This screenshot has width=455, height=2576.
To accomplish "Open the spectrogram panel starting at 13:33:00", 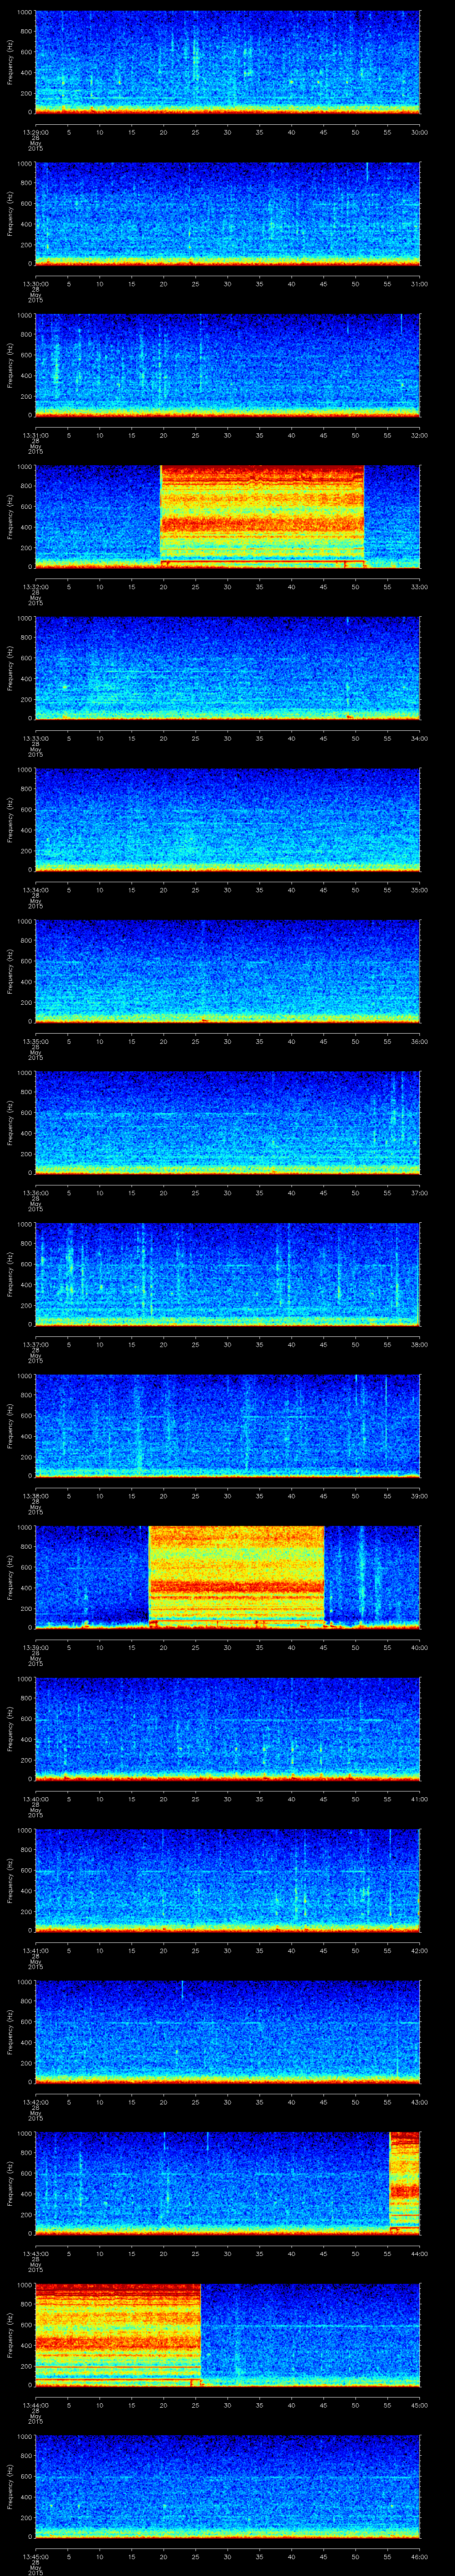I will (x=227, y=668).
